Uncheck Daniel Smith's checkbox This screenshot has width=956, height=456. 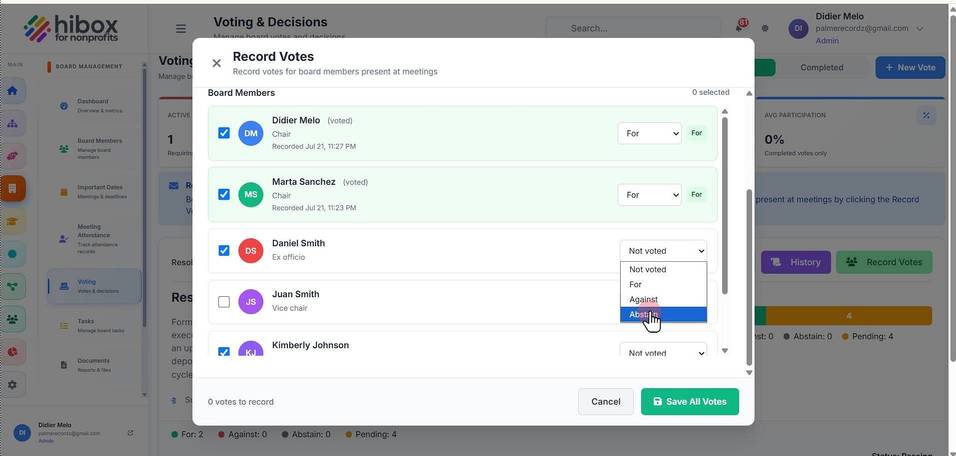pyautogui.click(x=224, y=251)
